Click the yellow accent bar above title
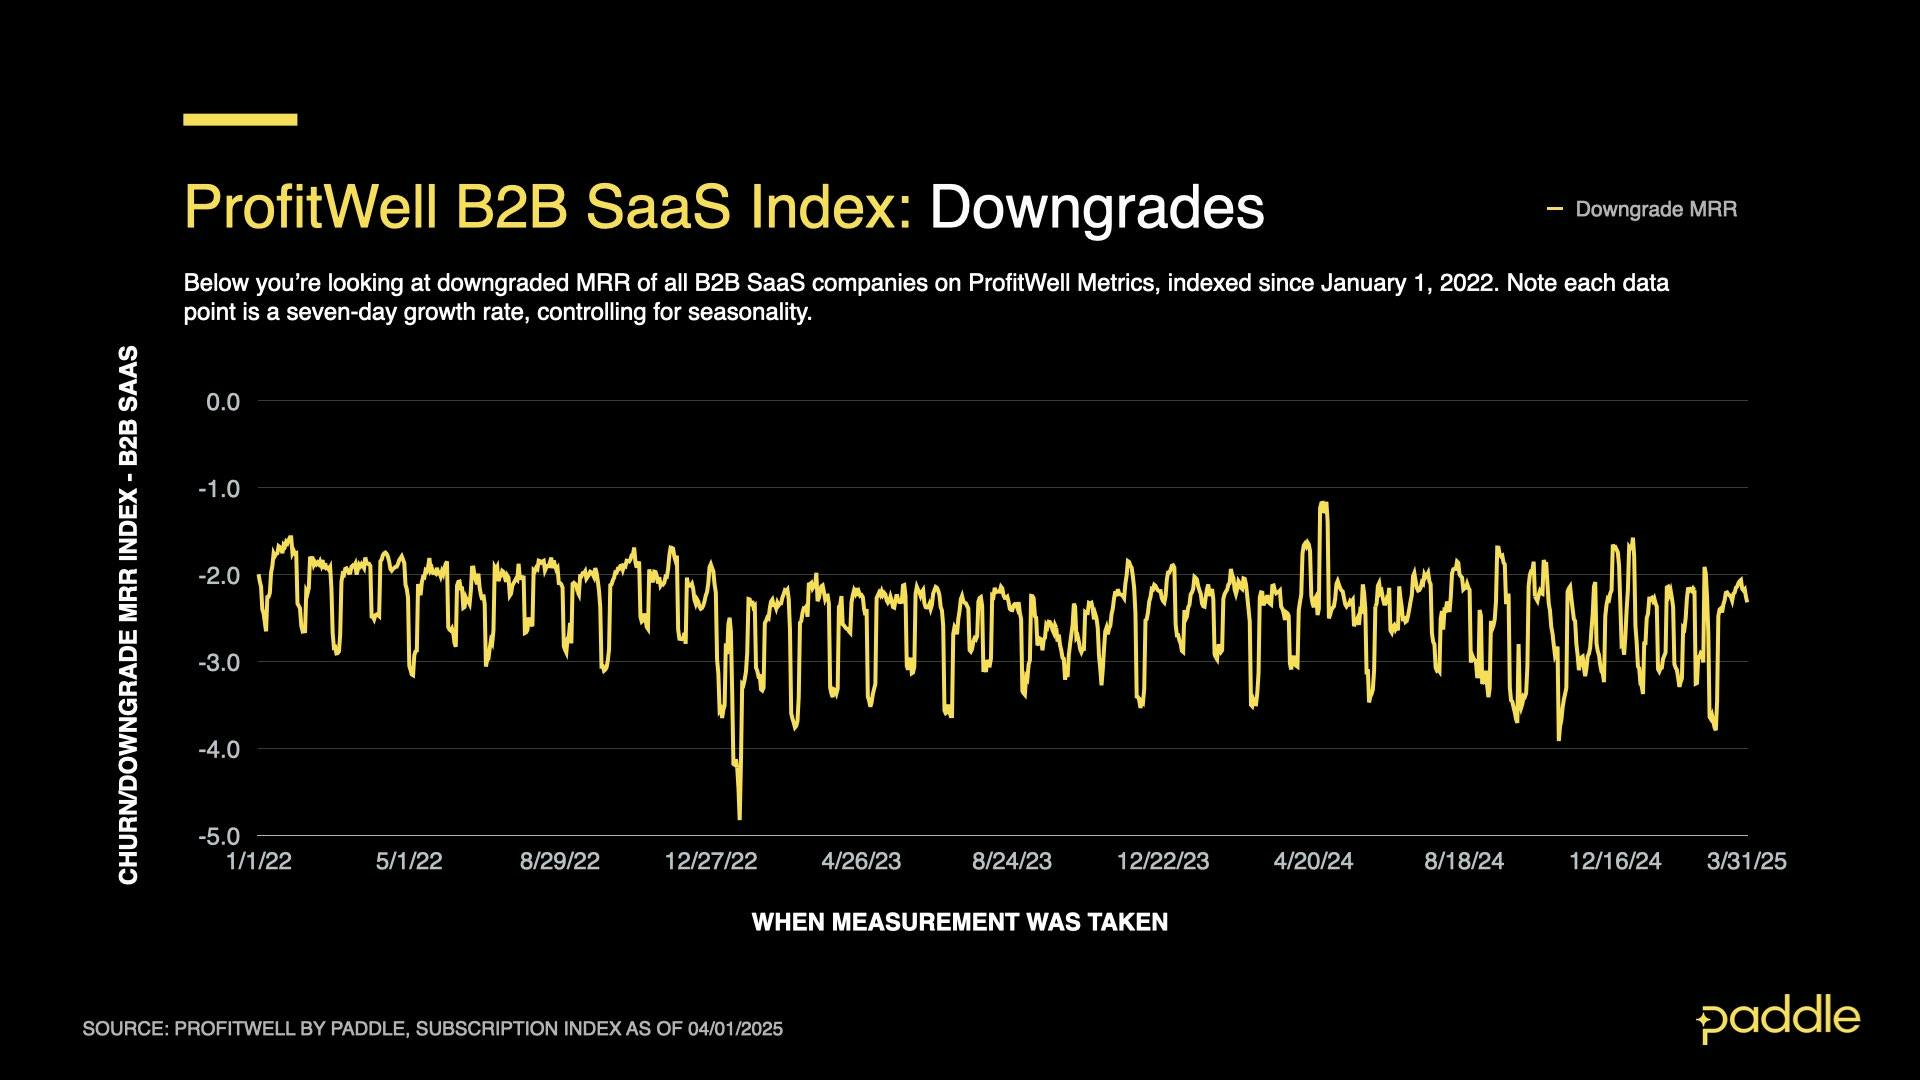This screenshot has width=1920, height=1080. (x=240, y=120)
